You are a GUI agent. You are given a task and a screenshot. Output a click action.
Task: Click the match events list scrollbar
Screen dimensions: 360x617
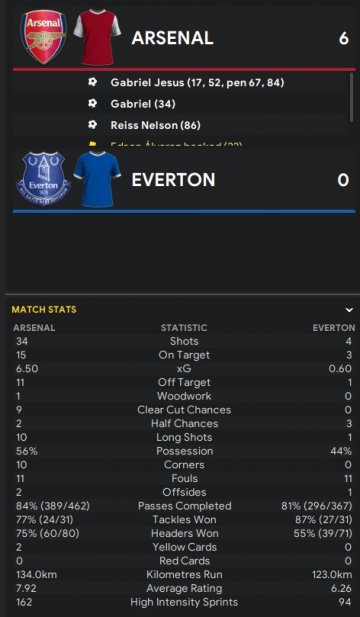(351, 97)
